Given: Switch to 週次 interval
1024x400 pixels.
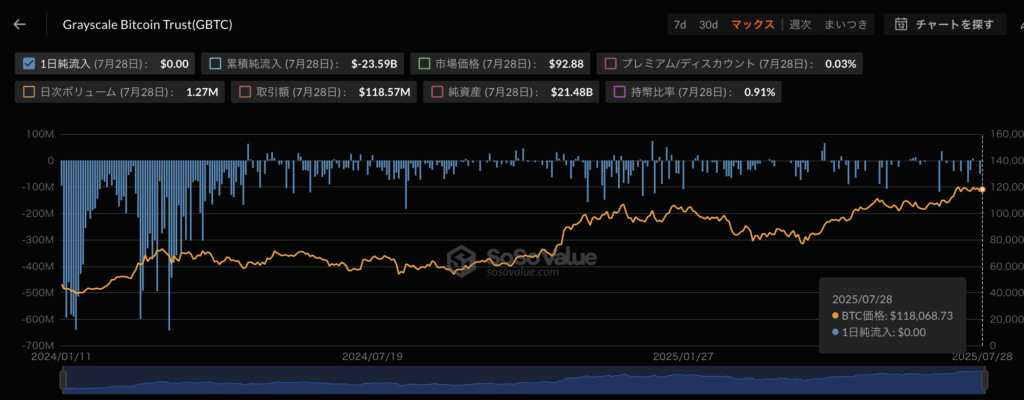Looking at the screenshot, I should point(800,25).
